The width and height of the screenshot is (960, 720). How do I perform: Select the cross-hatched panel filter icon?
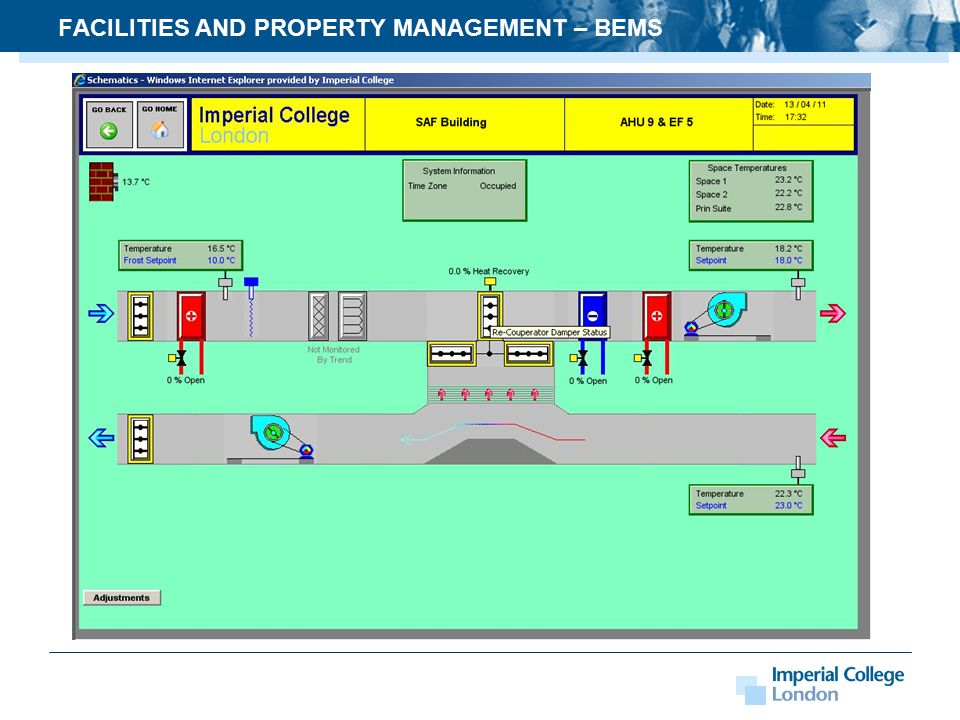[318, 316]
